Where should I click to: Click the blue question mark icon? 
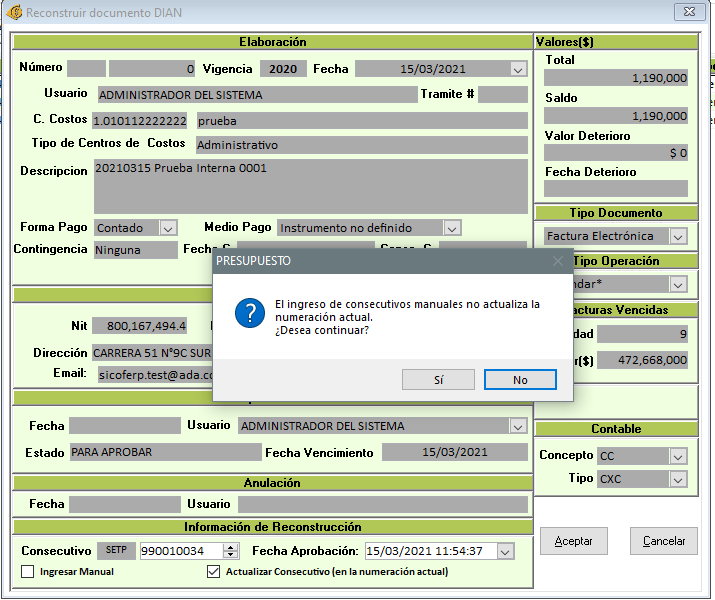tap(248, 312)
